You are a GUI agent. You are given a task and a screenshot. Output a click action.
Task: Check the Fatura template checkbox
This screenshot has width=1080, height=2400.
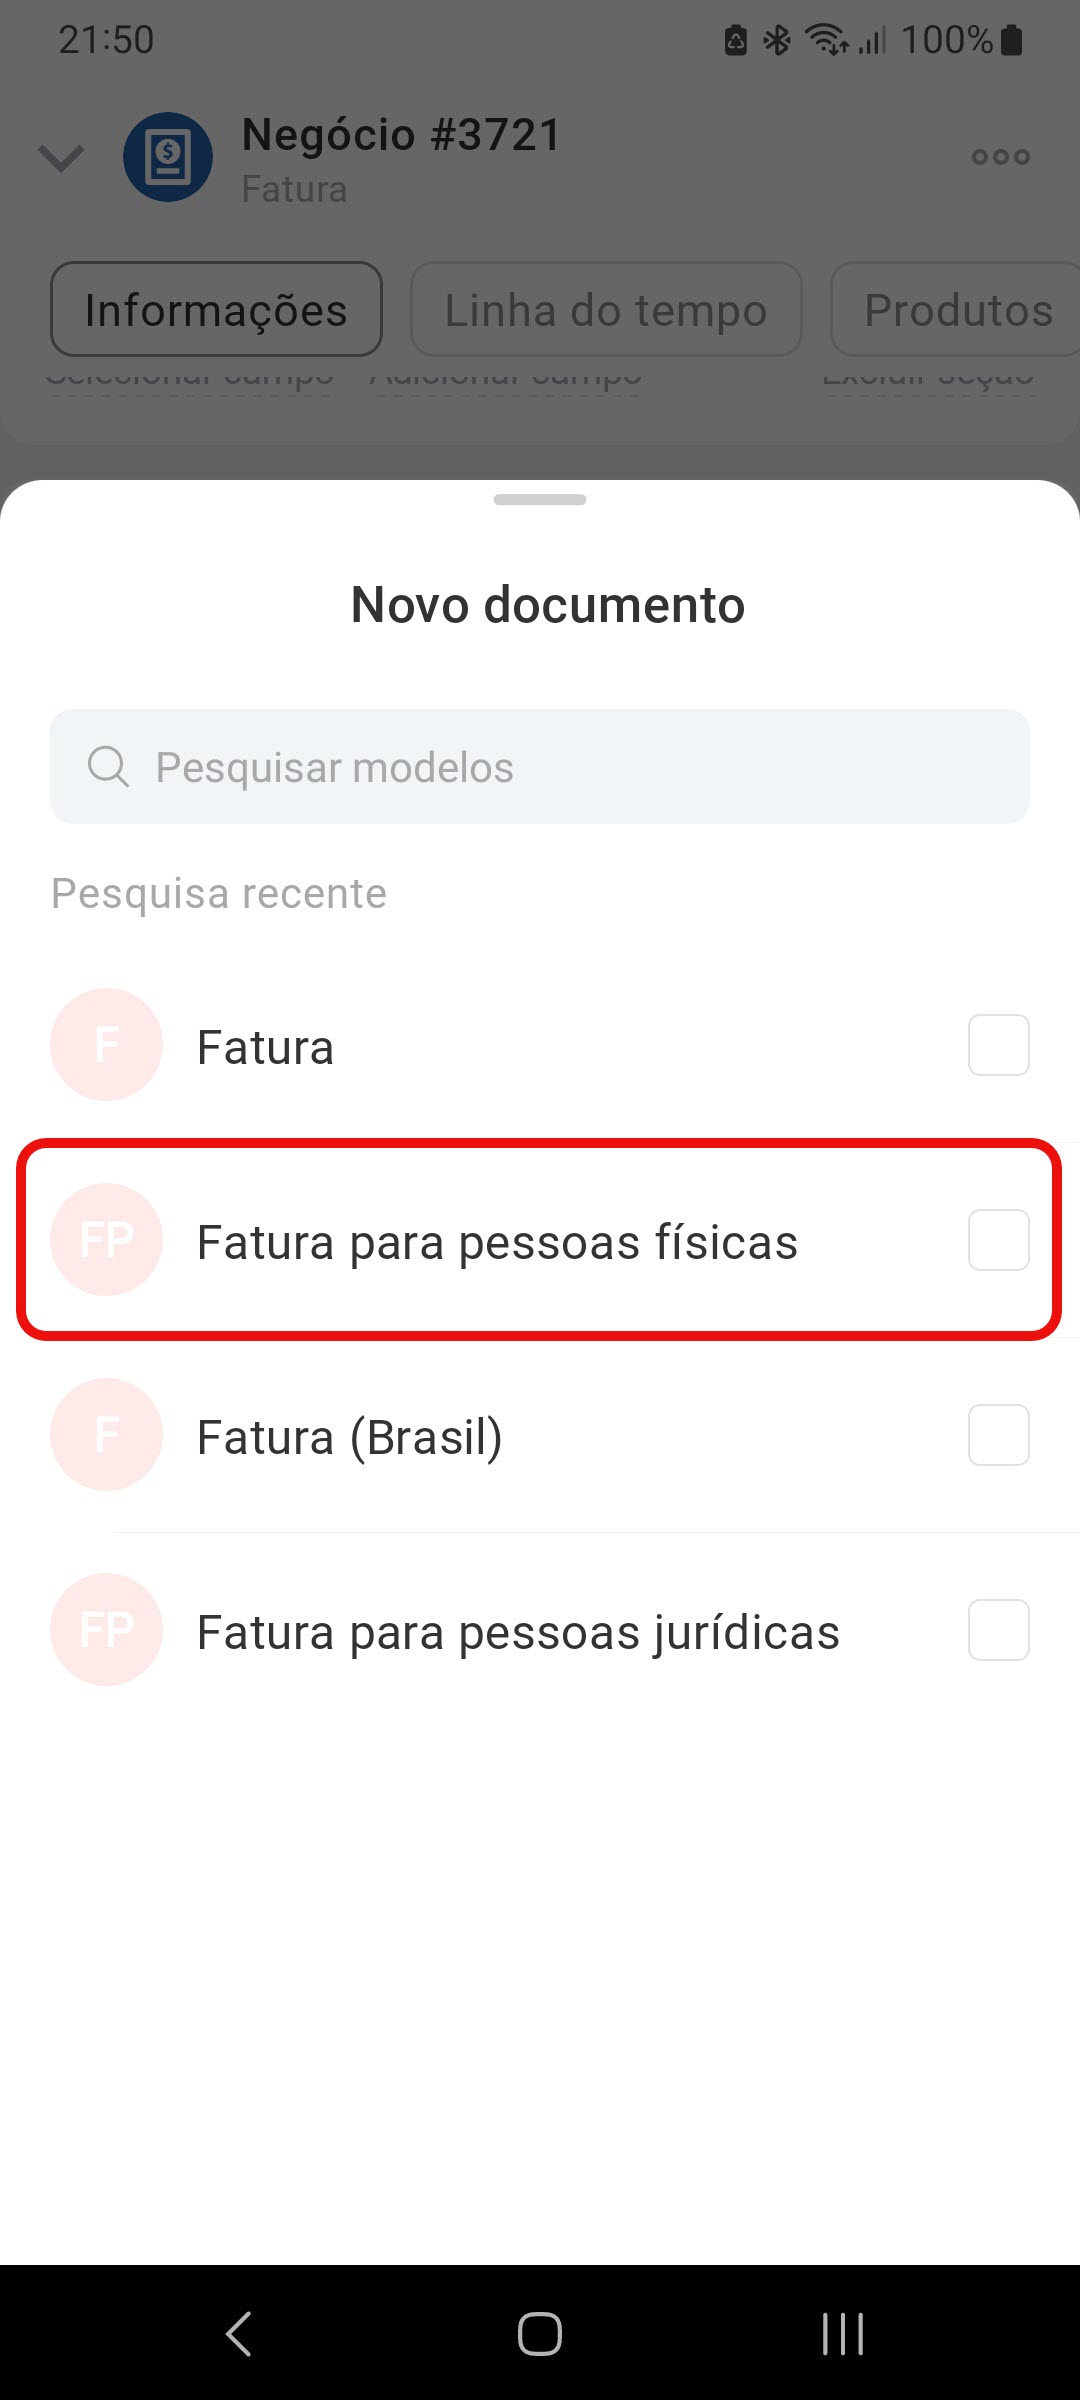(998, 1045)
